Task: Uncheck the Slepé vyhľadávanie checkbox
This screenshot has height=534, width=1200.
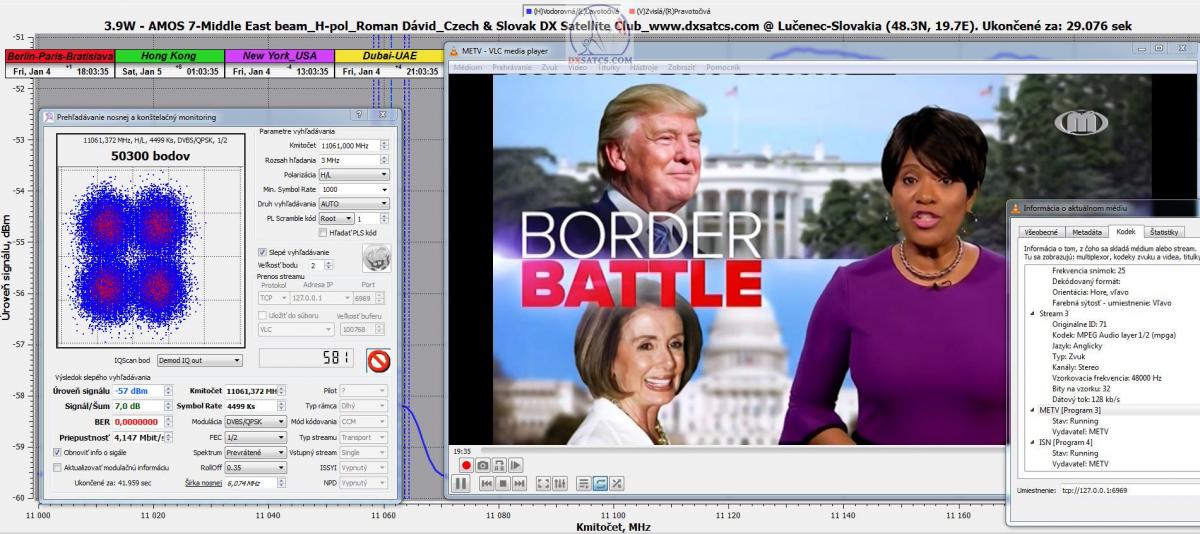Action: pos(262,252)
